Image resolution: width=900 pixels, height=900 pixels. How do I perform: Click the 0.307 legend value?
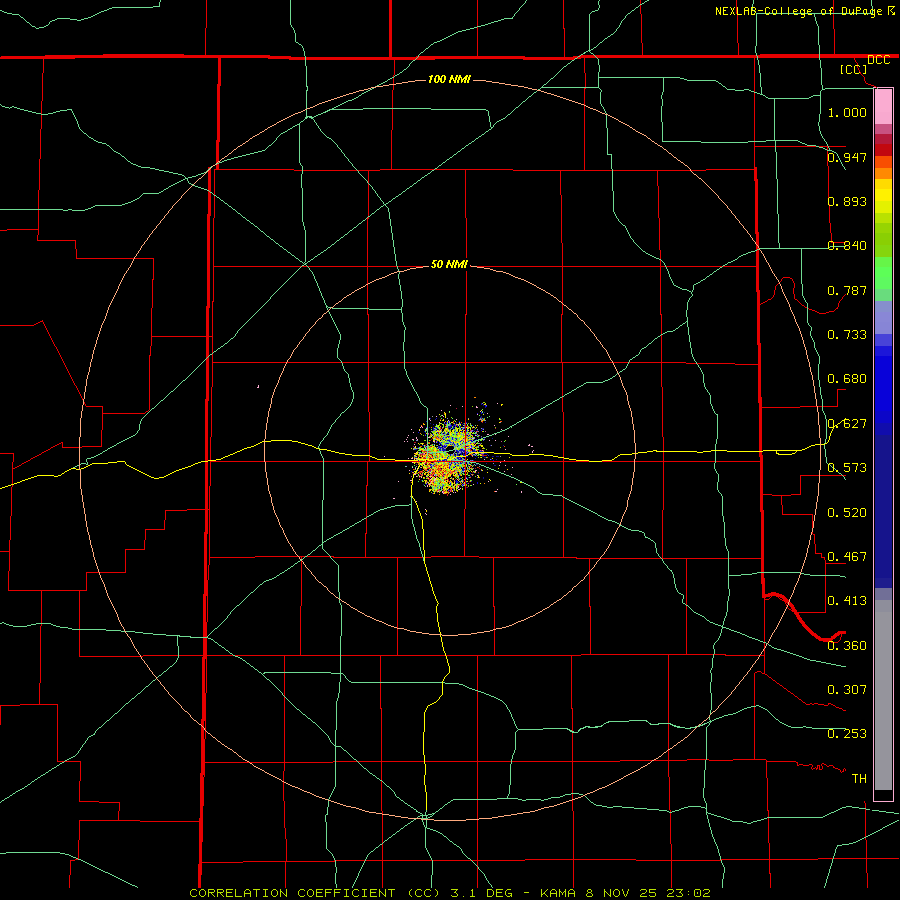pyautogui.click(x=847, y=690)
